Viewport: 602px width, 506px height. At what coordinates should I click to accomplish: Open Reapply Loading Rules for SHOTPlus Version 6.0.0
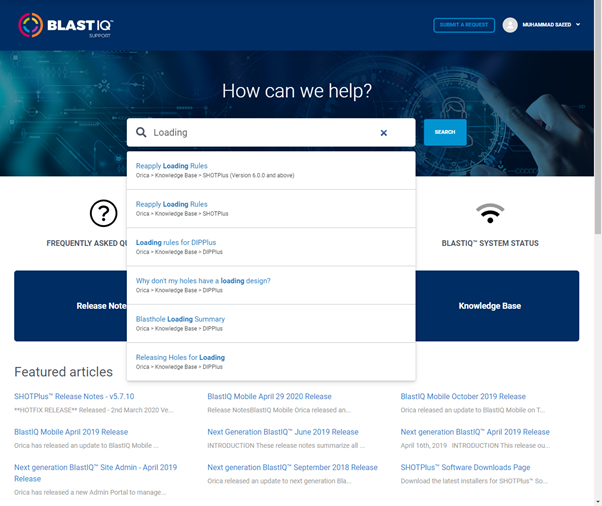coord(271,170)
